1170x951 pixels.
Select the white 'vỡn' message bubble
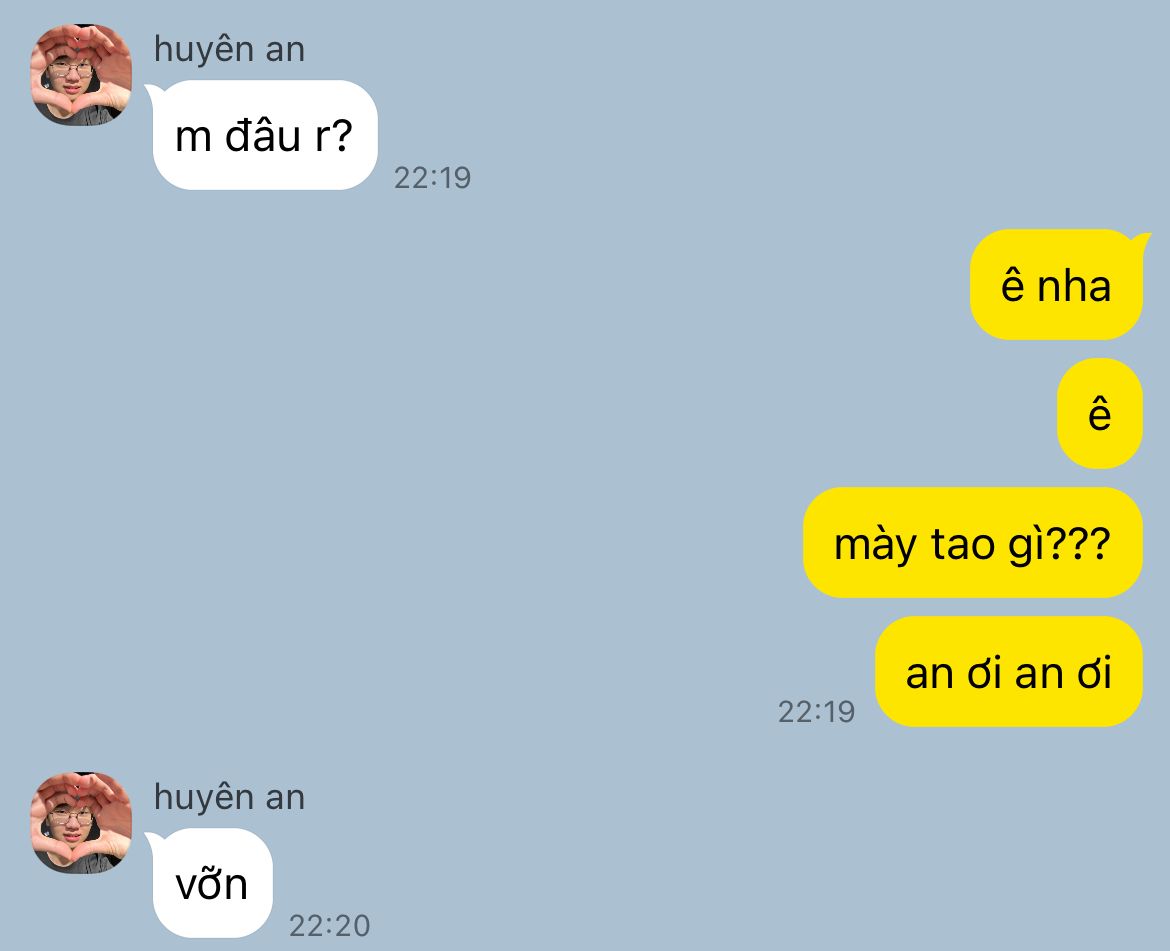coord(212,883)
